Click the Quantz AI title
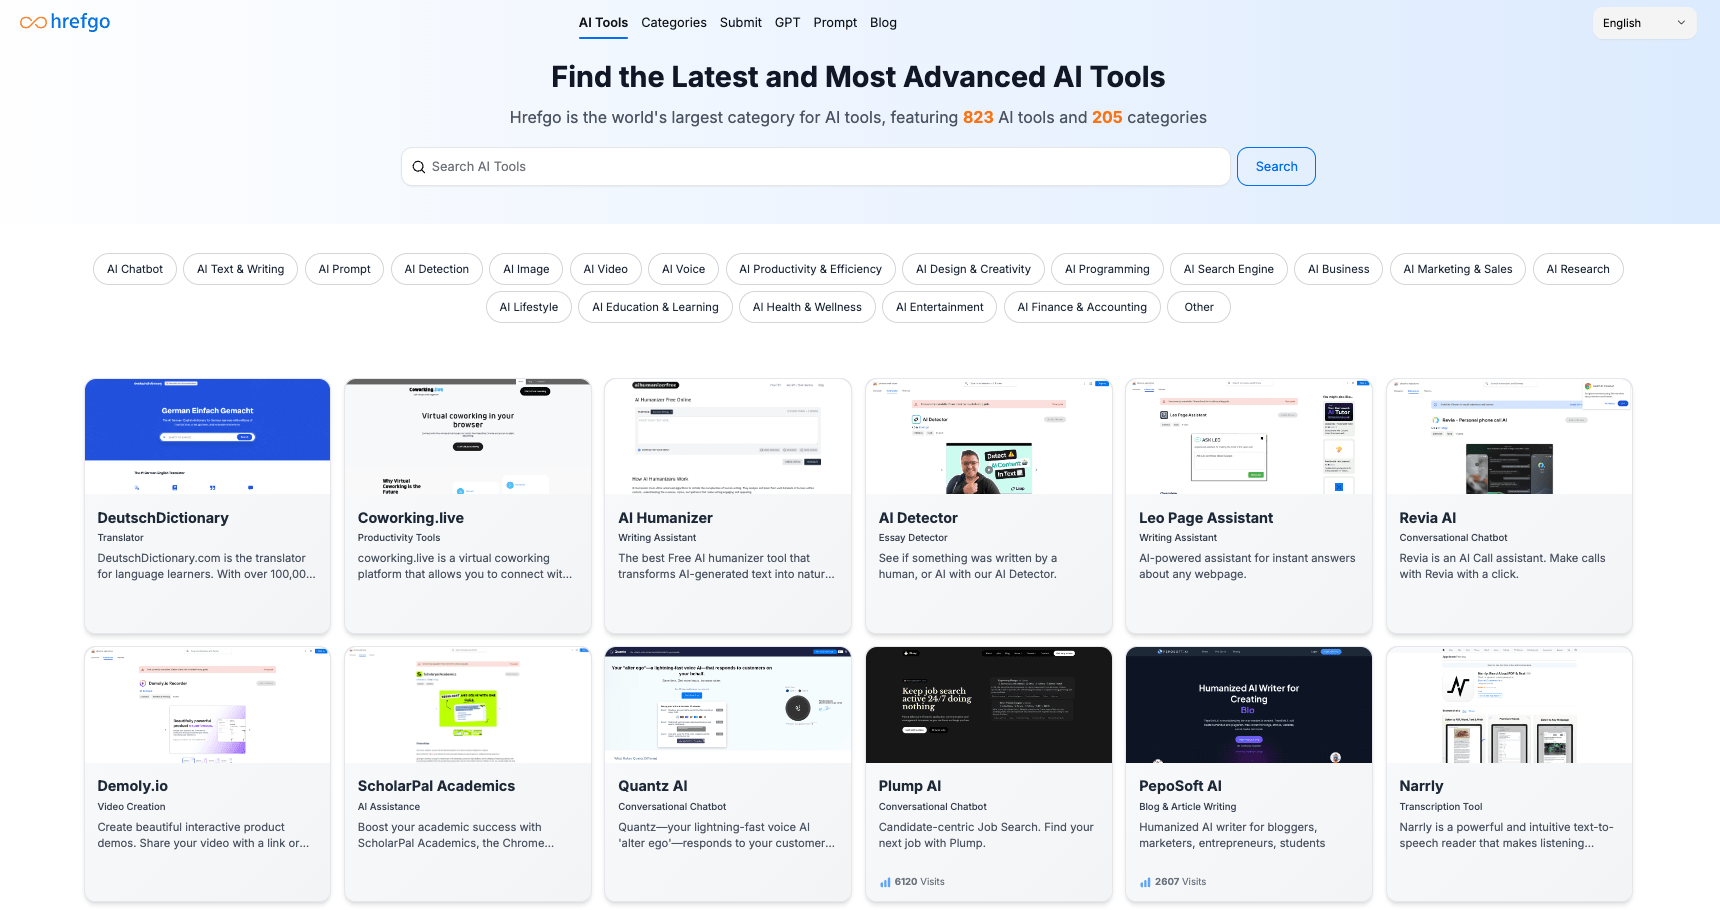Viewport: 1720px width, 910px height. point(653,786)
